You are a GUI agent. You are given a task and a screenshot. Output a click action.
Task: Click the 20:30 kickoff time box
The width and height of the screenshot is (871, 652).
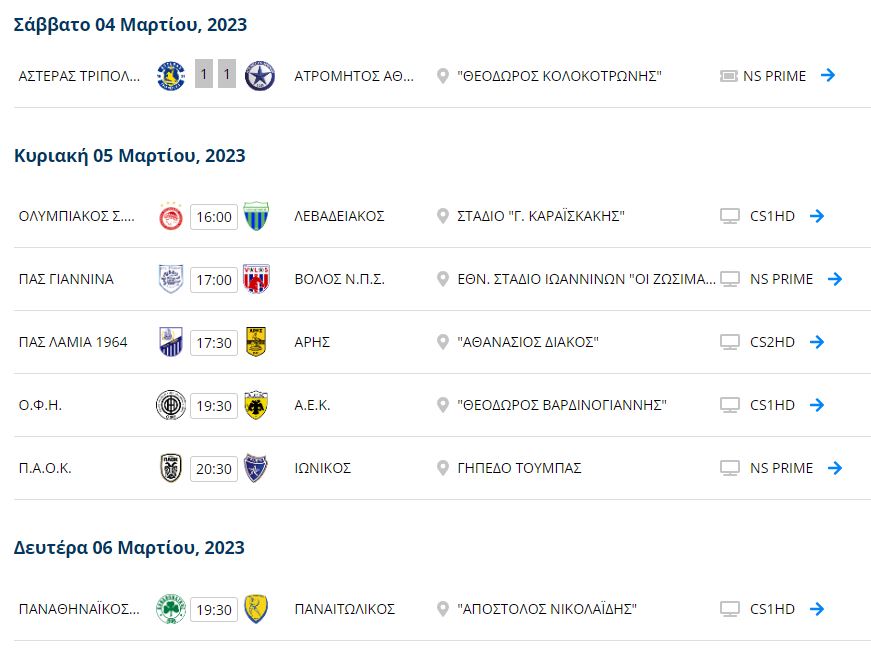point(214,468)
